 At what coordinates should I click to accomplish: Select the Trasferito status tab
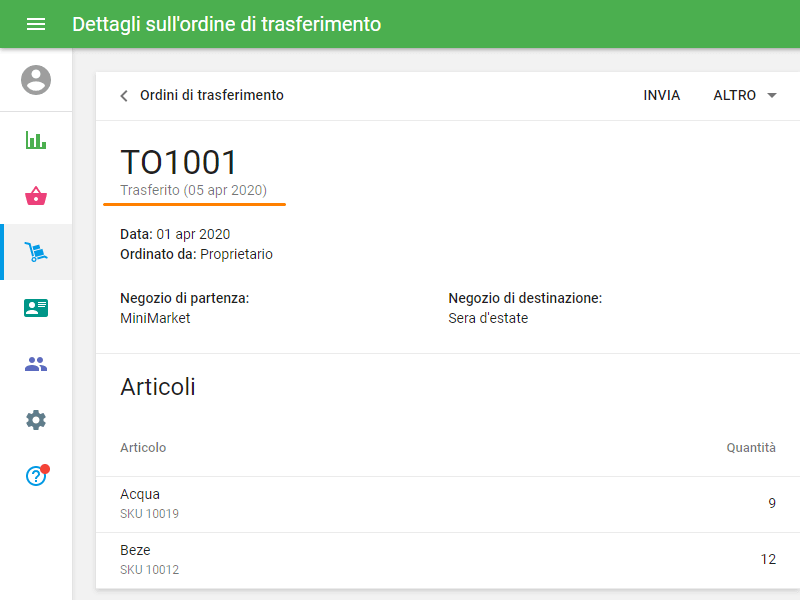(194, 190)
